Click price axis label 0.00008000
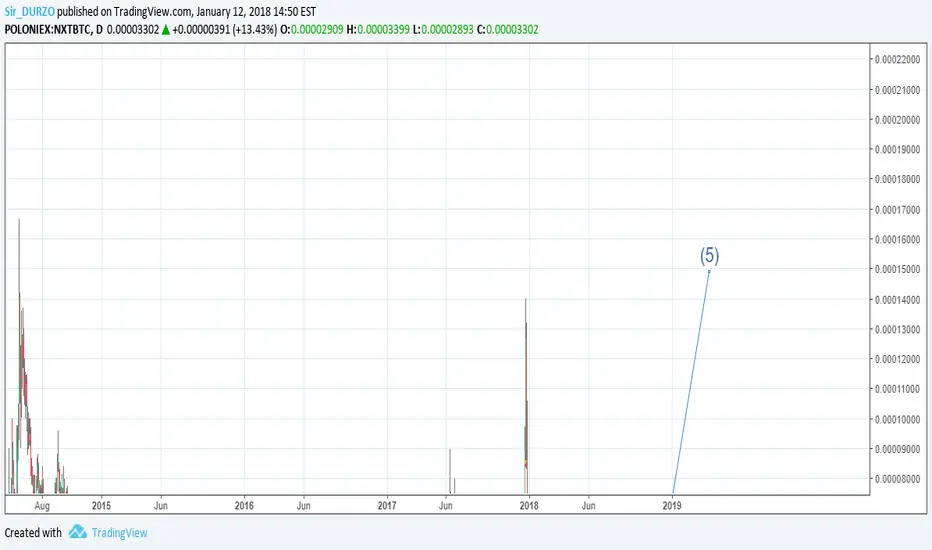This screenshot has height=550, width=932. coord(898,478)
